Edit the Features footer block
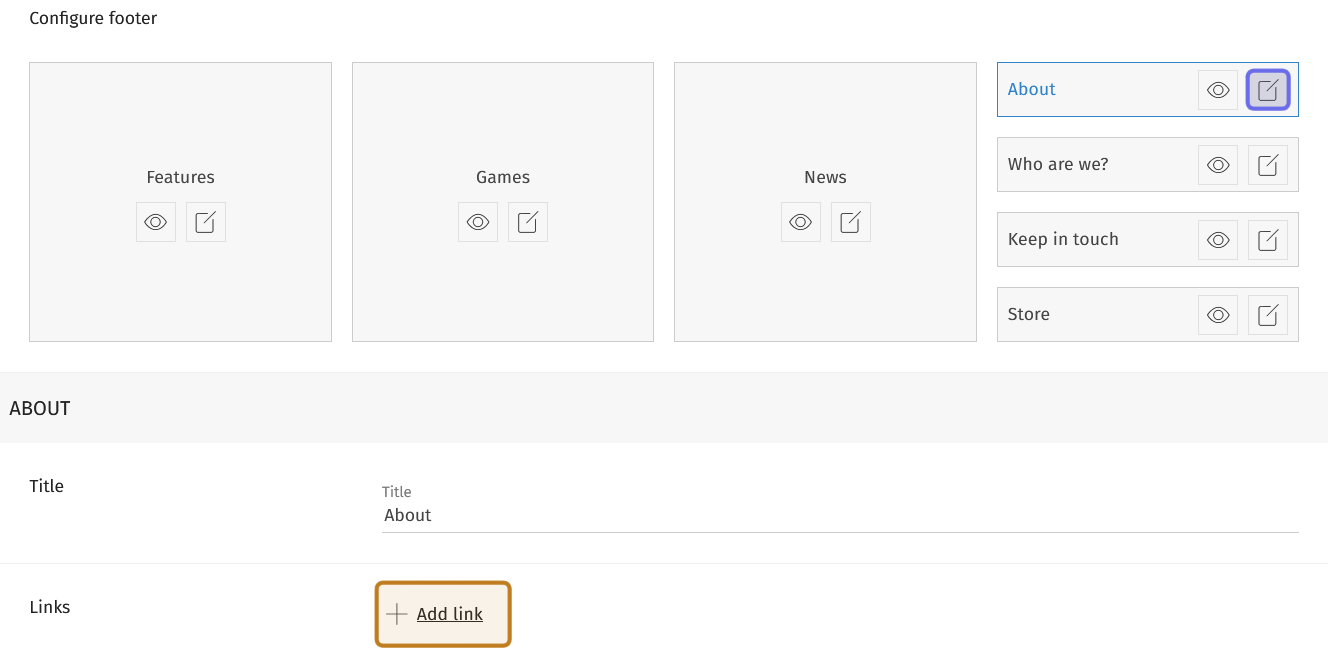This screenshot has height=655, width=1328. click(206, 222)
